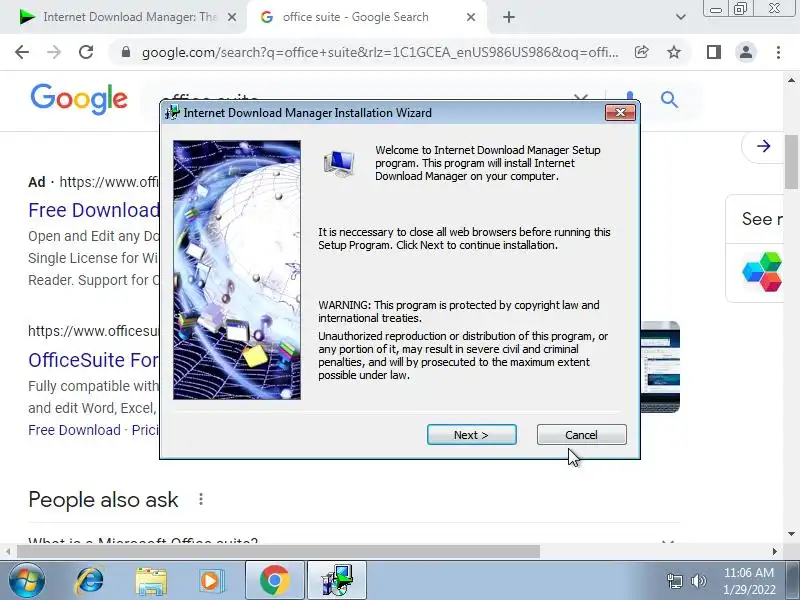Go forward in Chrome browser
The image size is (800, 600).
coord(54,52)
